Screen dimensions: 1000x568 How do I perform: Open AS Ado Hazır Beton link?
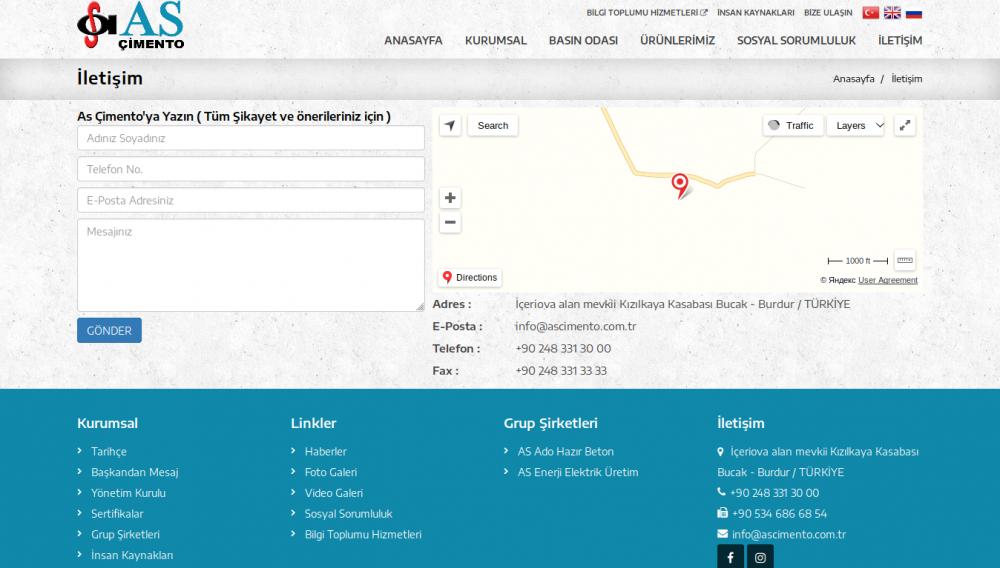[566, 451]
